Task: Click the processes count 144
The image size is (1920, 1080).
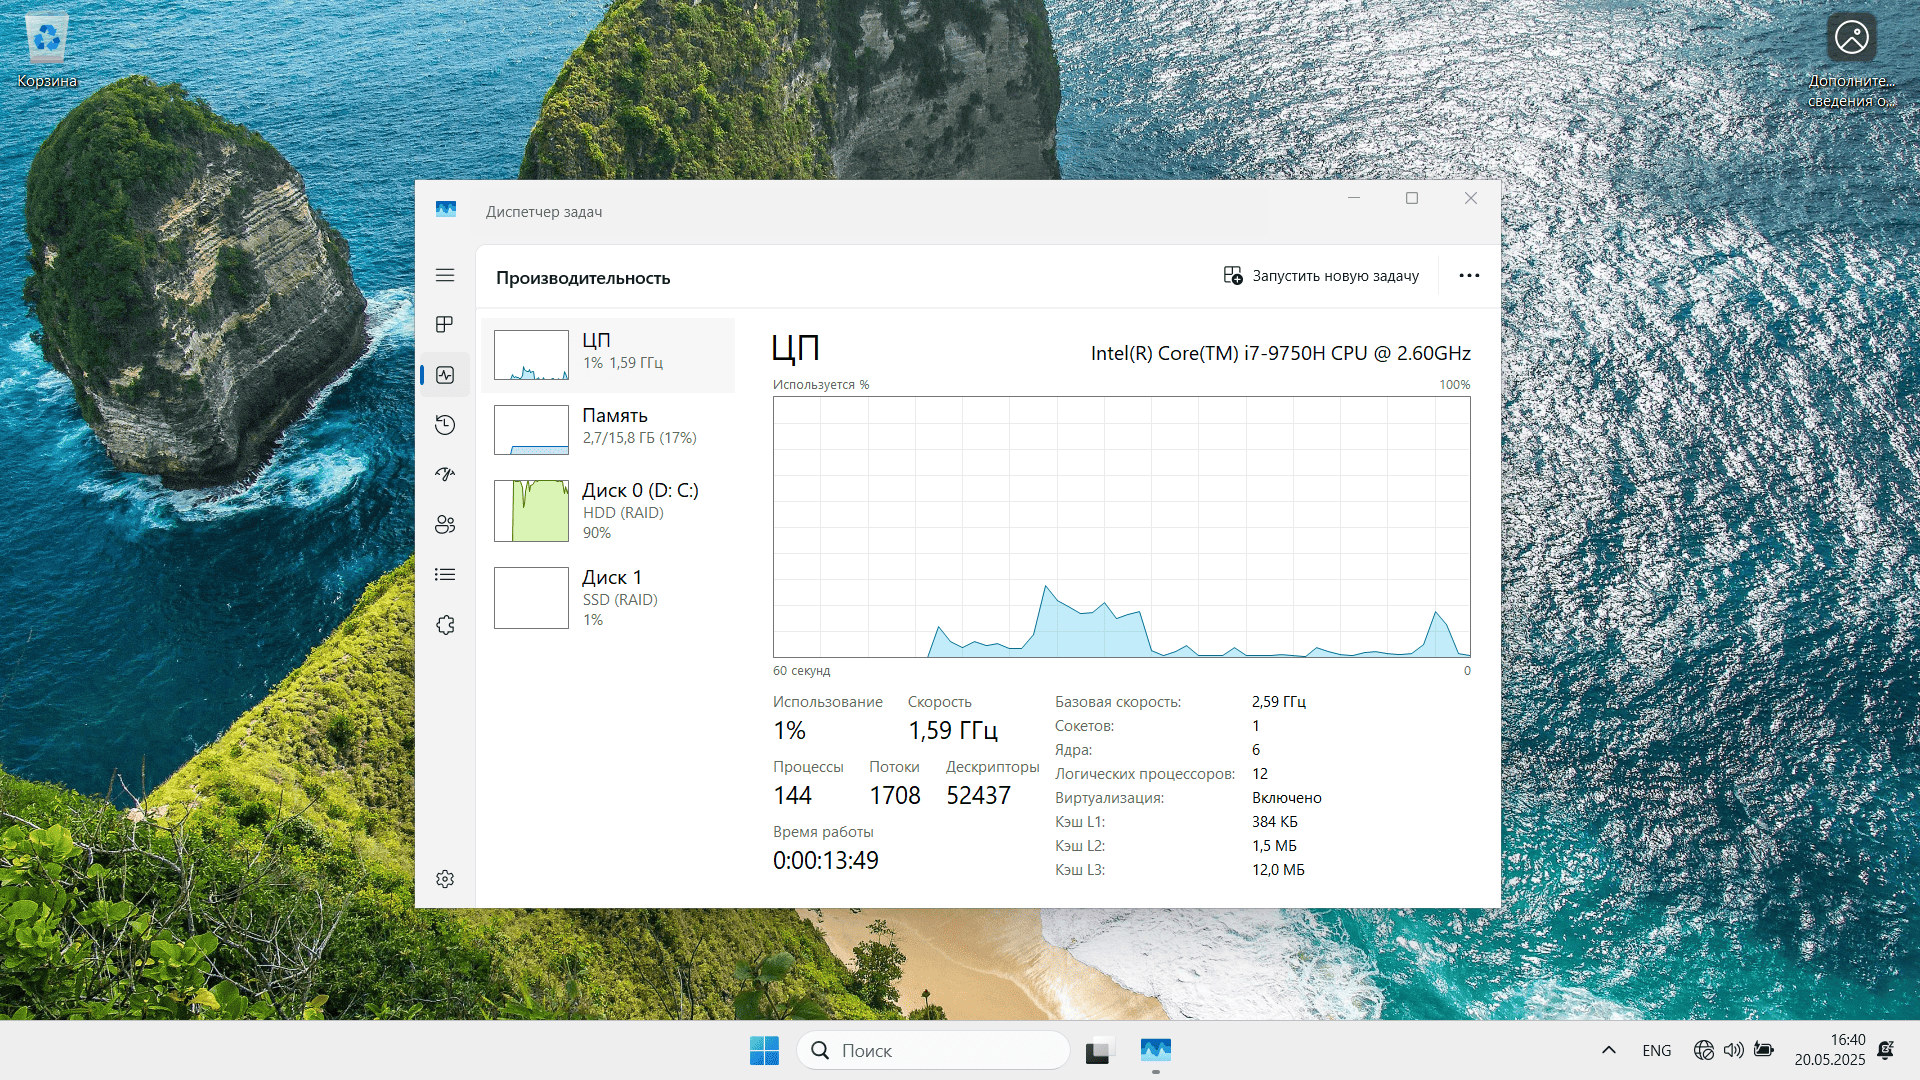Action: coord(792,796)
